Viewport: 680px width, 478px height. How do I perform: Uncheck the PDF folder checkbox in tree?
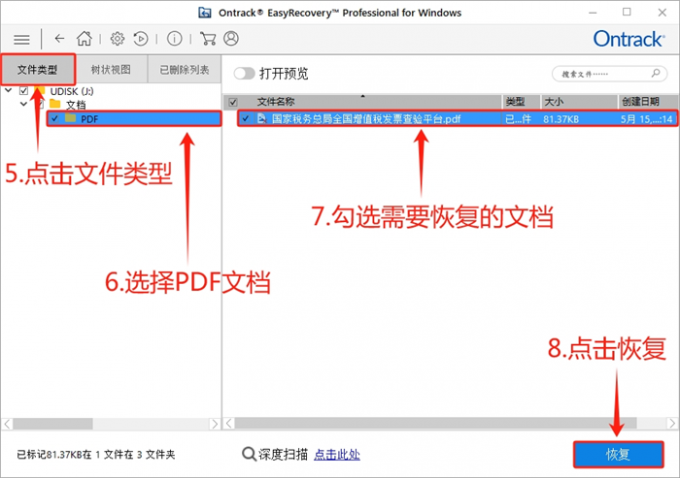coord(55,118)
